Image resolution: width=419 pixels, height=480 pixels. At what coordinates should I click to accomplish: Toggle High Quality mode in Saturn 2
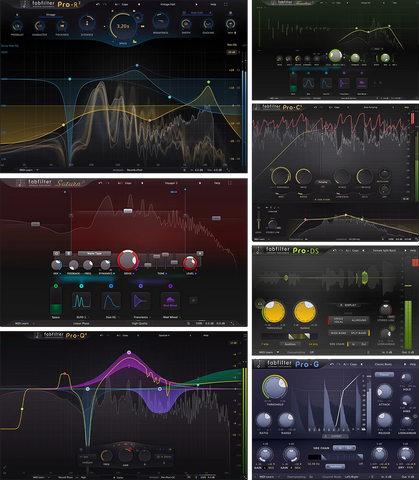coord(139,323)
